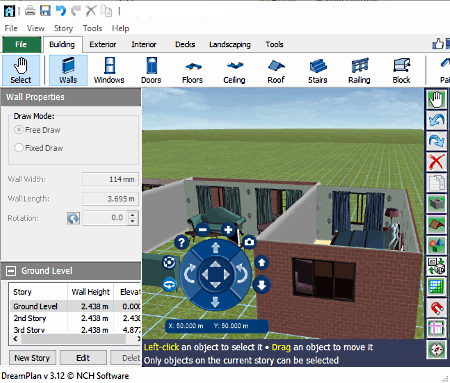Click the save floppy disk icon

45,11
